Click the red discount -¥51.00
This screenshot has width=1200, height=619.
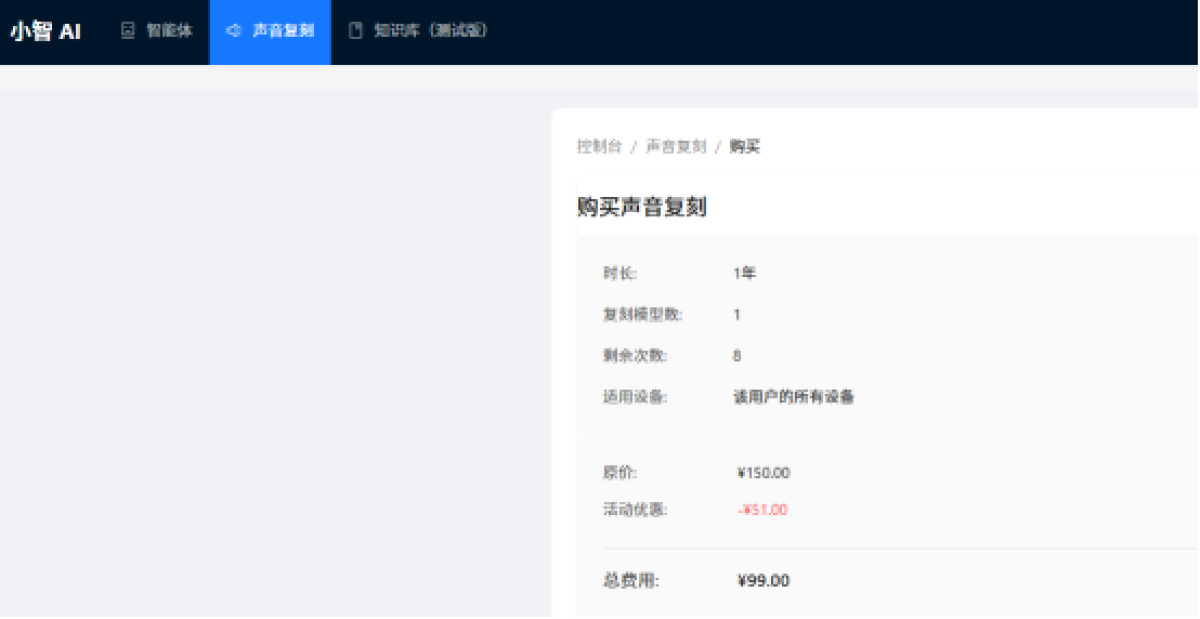(763, 510)
